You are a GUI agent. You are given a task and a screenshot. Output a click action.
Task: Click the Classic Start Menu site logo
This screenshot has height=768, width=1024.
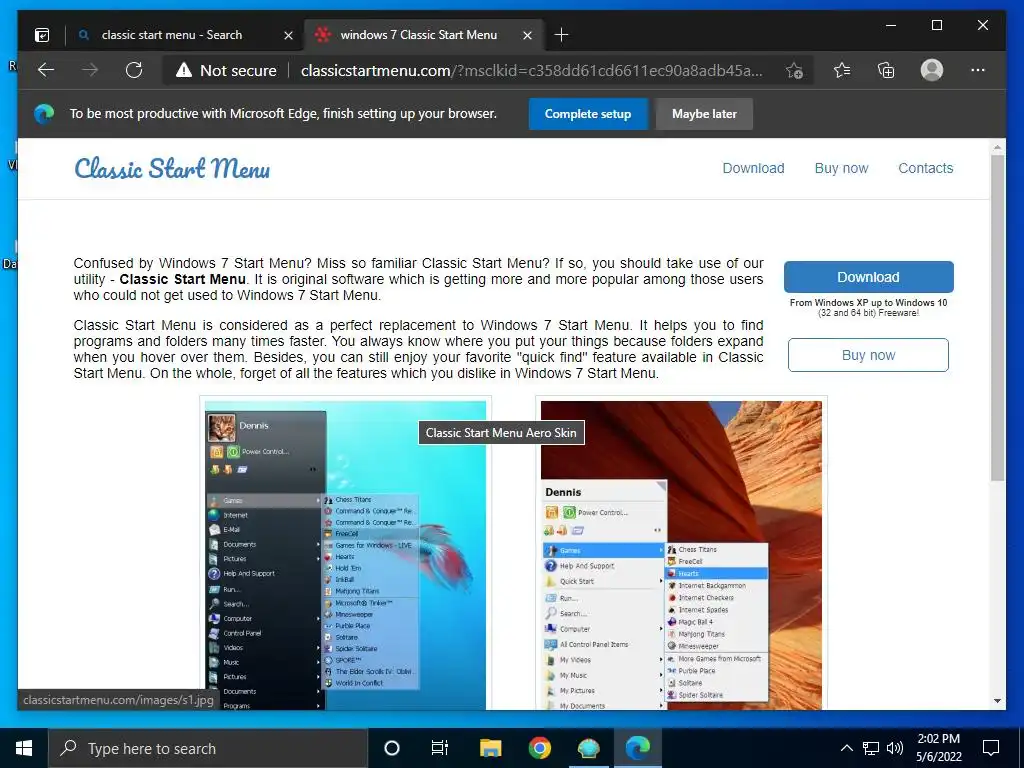[x=172, y=168]
